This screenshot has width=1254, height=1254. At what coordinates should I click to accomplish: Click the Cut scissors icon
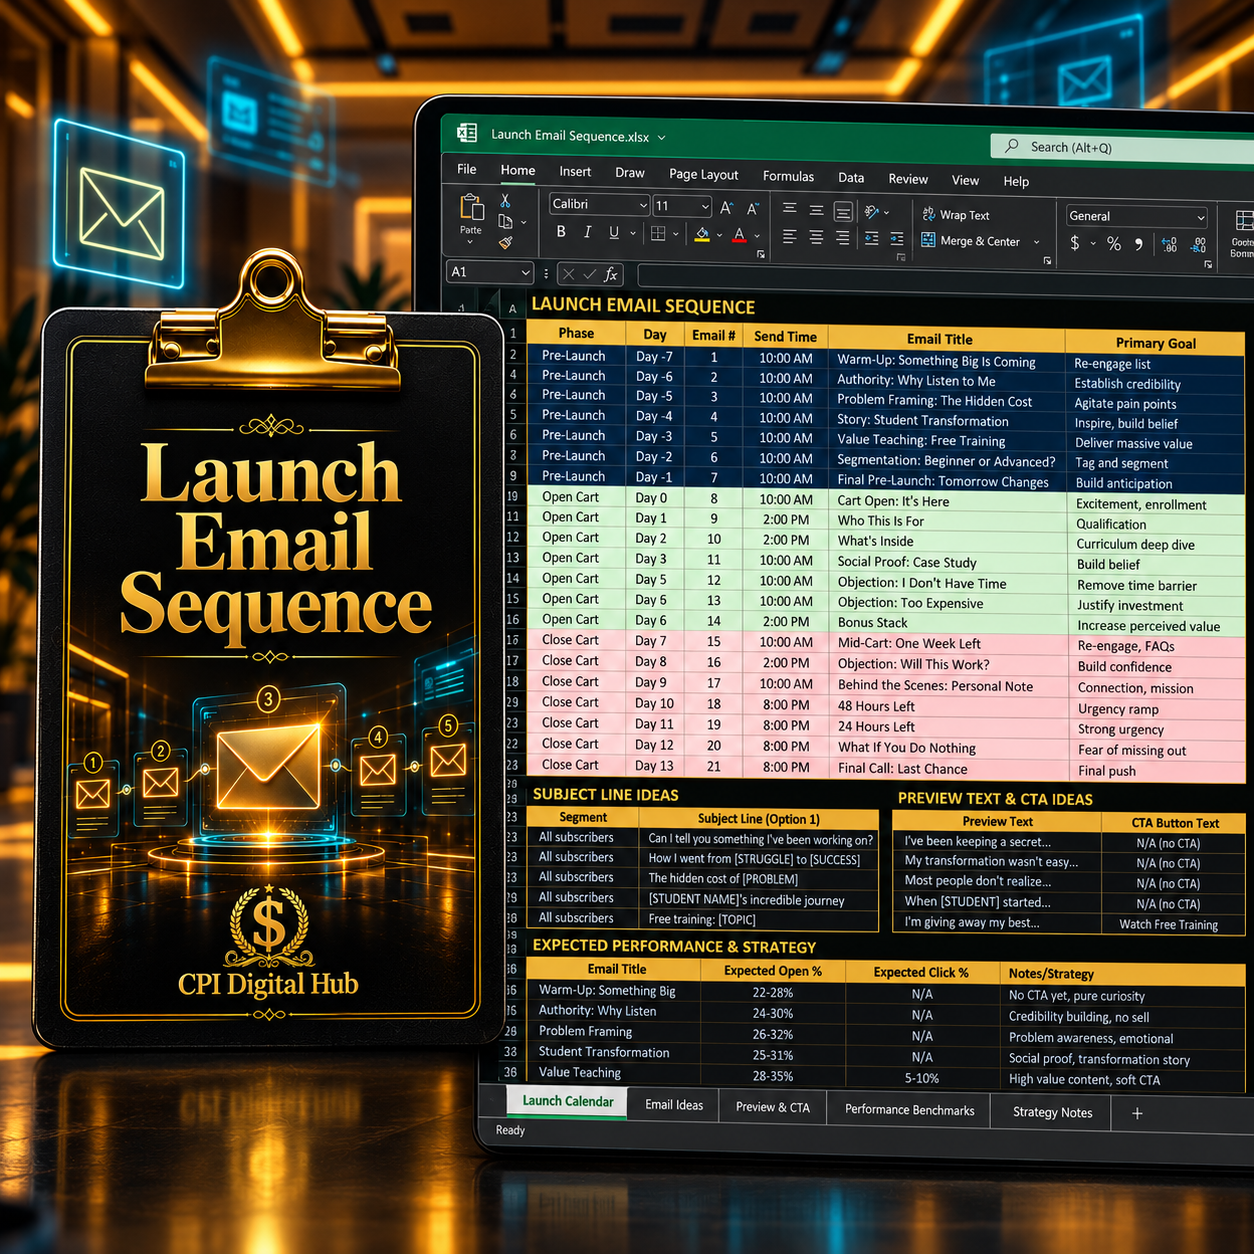click(x=506, y=201)
